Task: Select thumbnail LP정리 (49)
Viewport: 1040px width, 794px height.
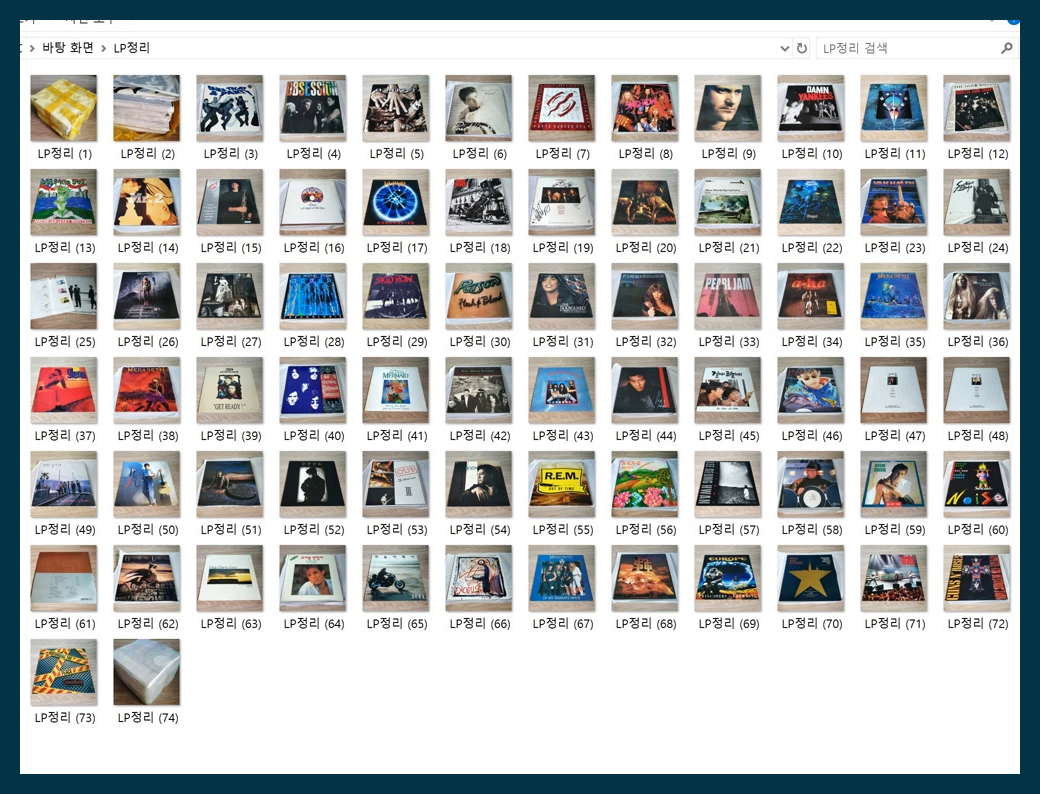Action: pyautogui.click(x=64, y=485)
